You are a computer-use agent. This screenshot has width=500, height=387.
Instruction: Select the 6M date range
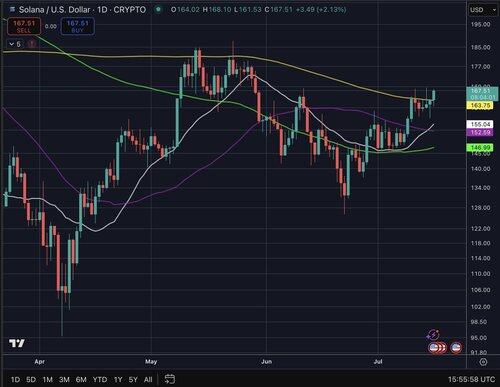click(81, 379)
